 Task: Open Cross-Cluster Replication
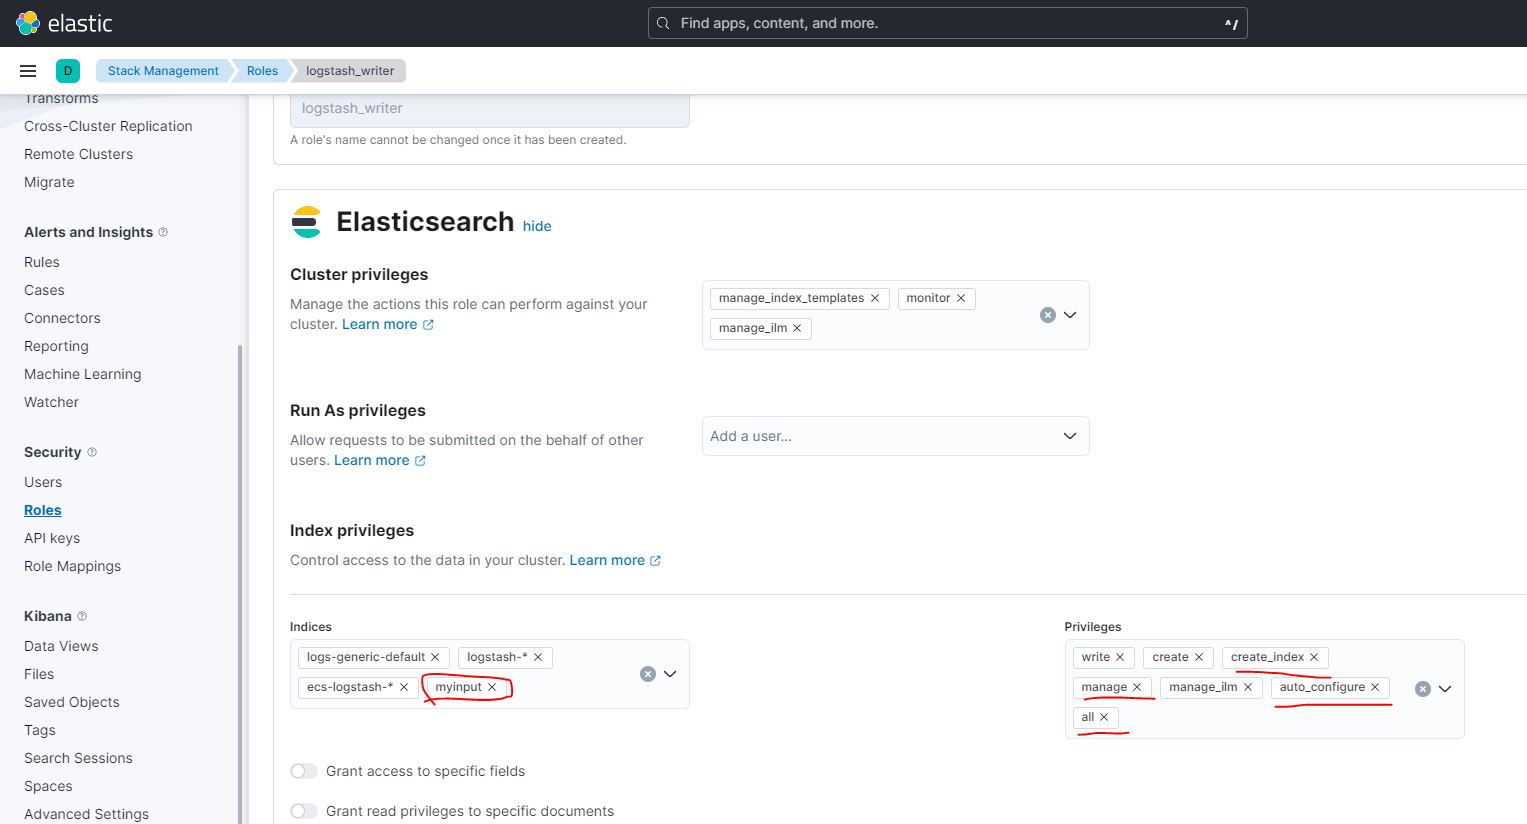(x=108, y=126)
